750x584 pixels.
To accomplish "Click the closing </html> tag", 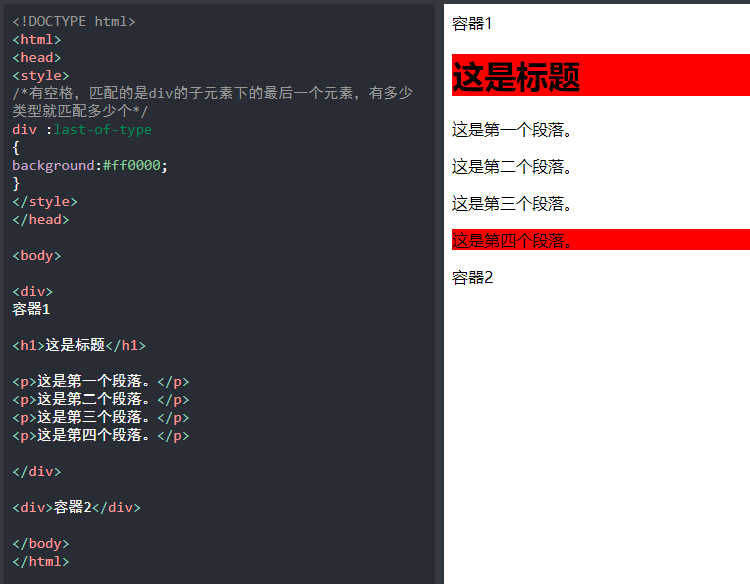I will coord(41,562).
